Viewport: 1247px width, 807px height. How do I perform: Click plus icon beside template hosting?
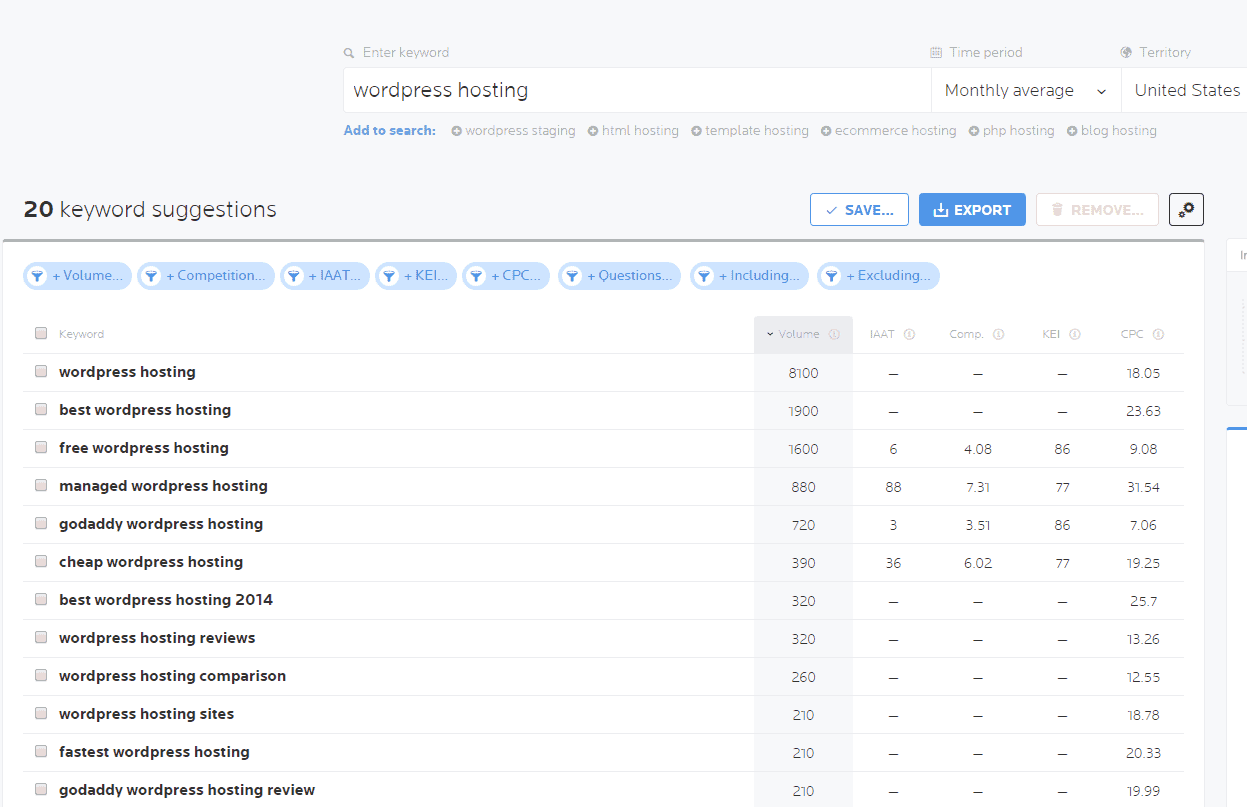click(x=697, y=131)
